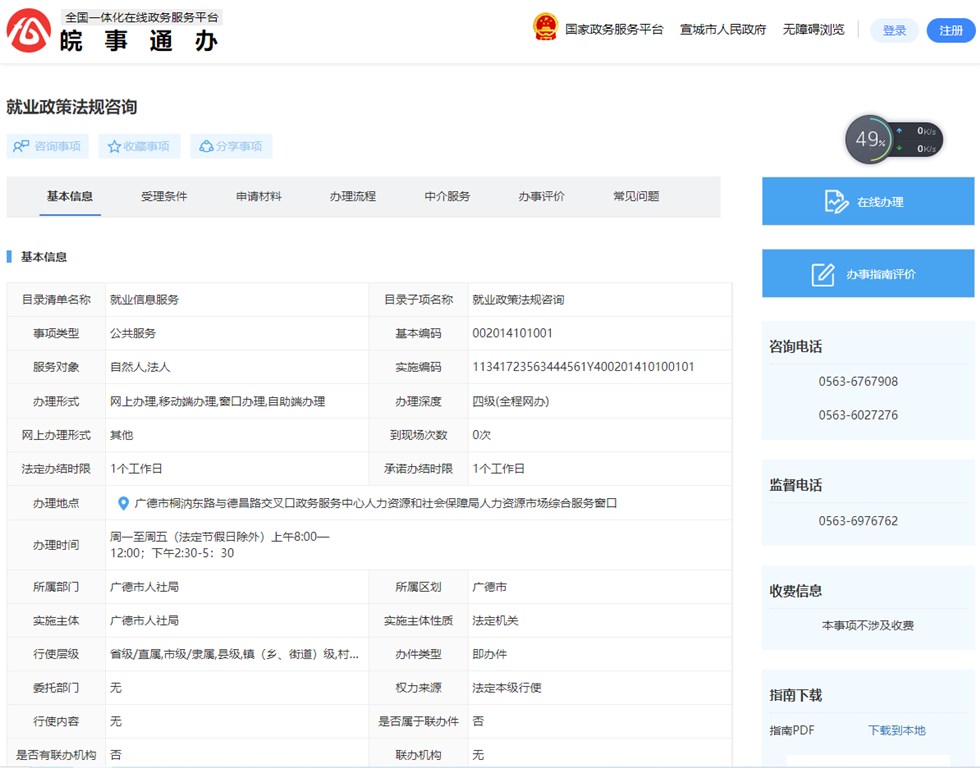View the 办事评价 tab
Viewport: 980px width, 768px height.
pyautogui.click(x=541, y=196)
